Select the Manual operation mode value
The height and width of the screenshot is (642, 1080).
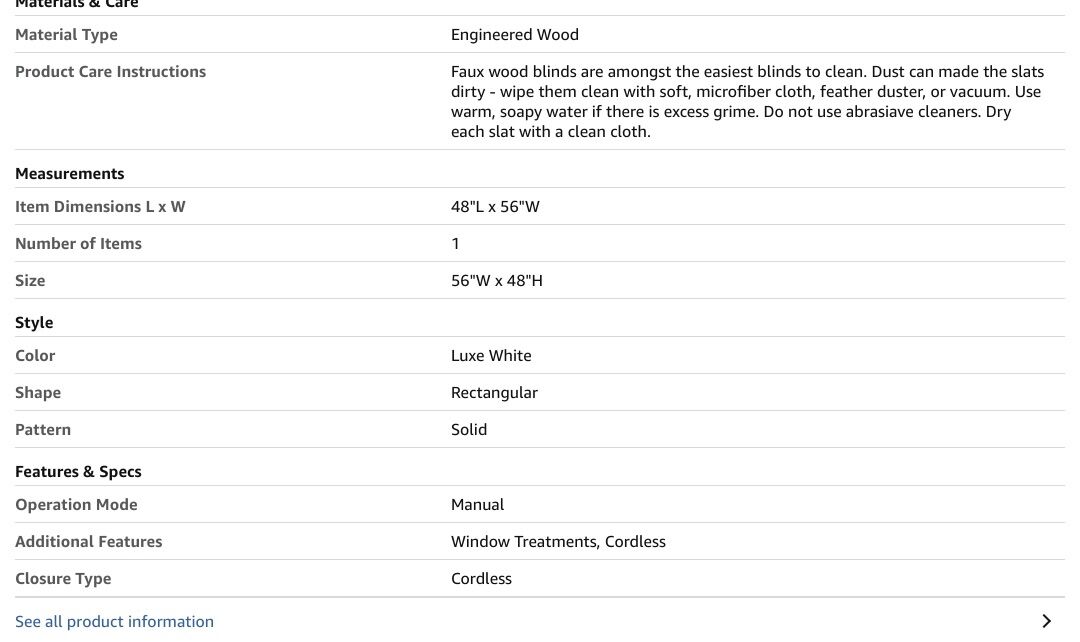(x=477, y=504)
